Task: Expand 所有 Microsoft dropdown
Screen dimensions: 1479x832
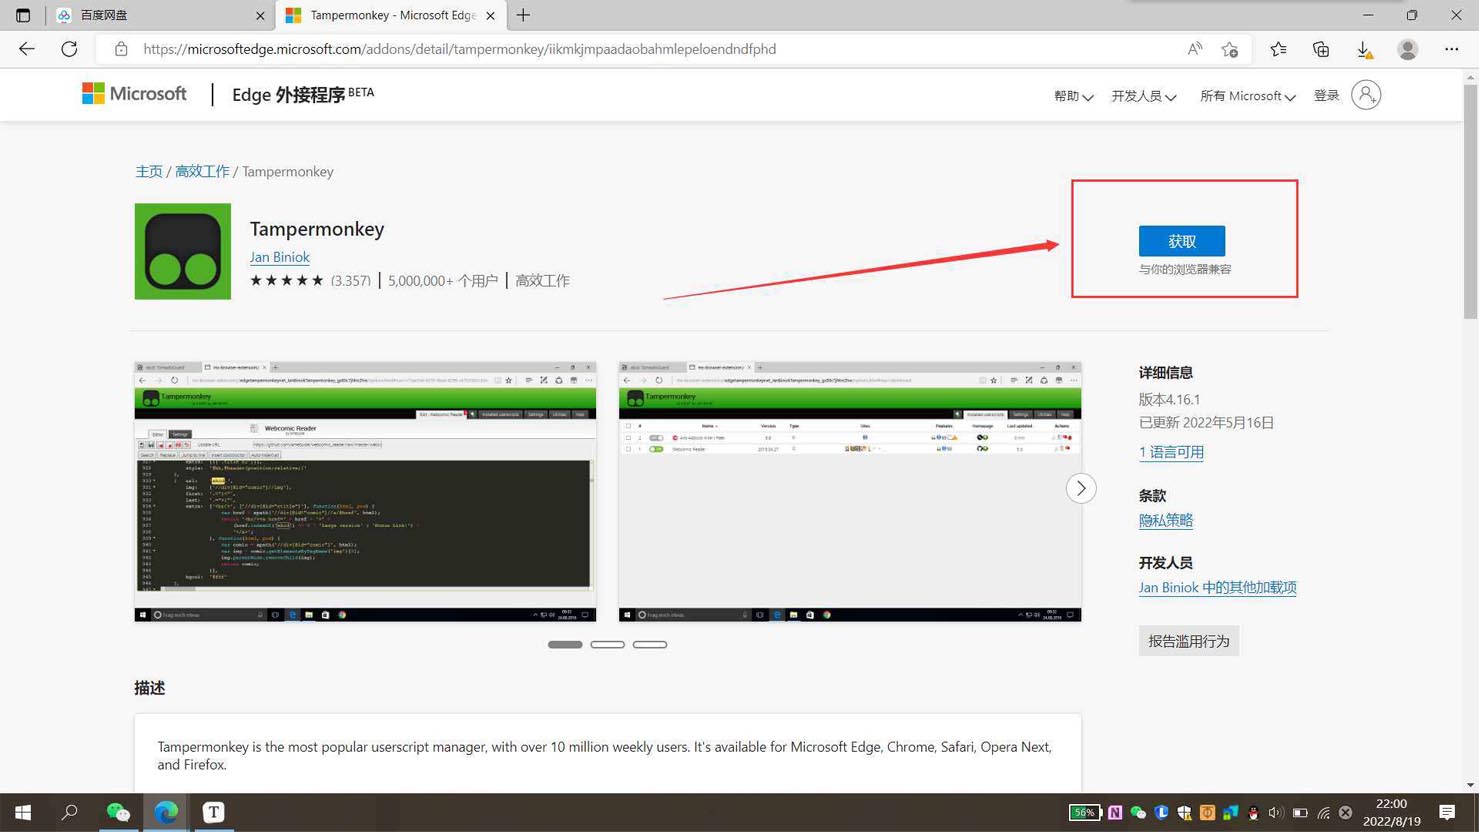Action: tap(1247, 96)
